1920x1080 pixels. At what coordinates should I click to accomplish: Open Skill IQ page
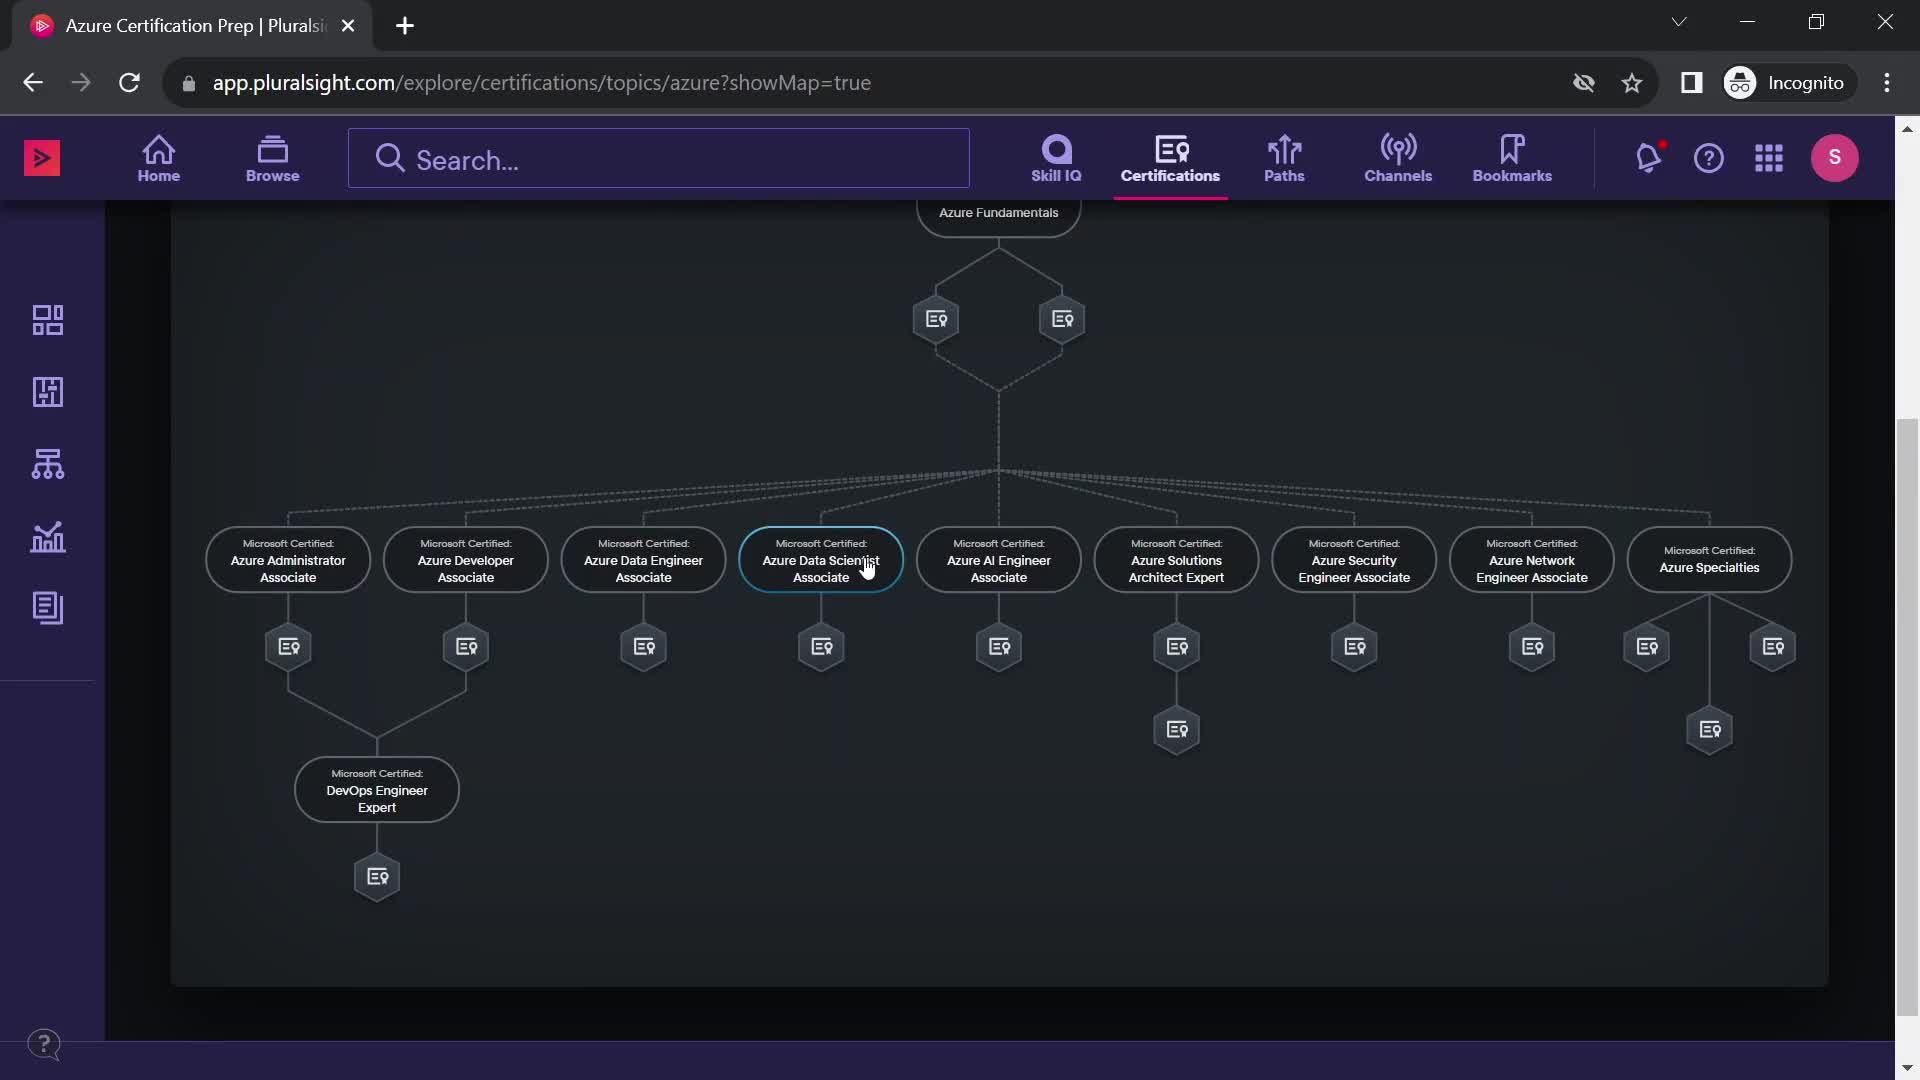1056,159
